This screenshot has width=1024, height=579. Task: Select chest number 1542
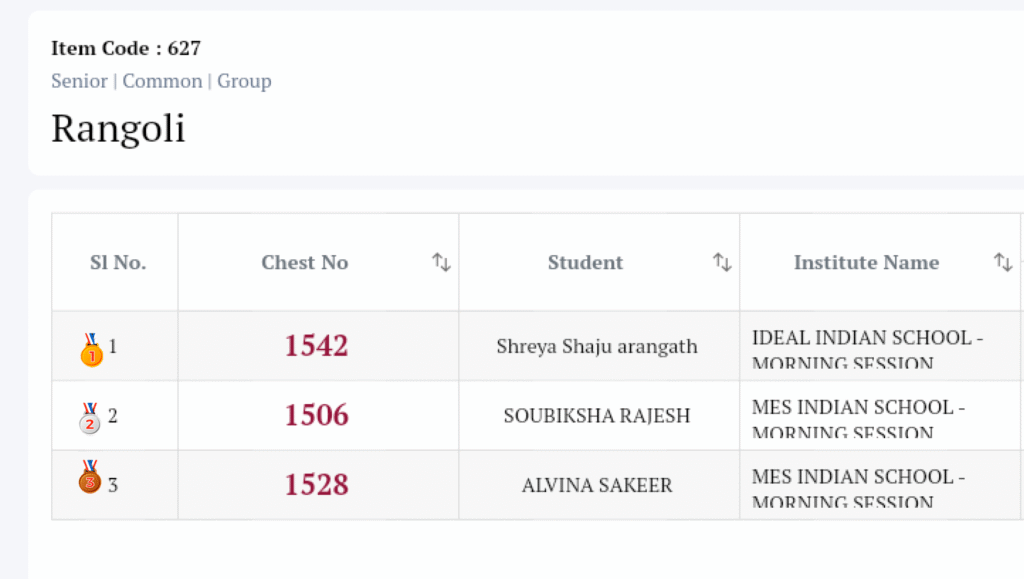(x=316, y=346)
